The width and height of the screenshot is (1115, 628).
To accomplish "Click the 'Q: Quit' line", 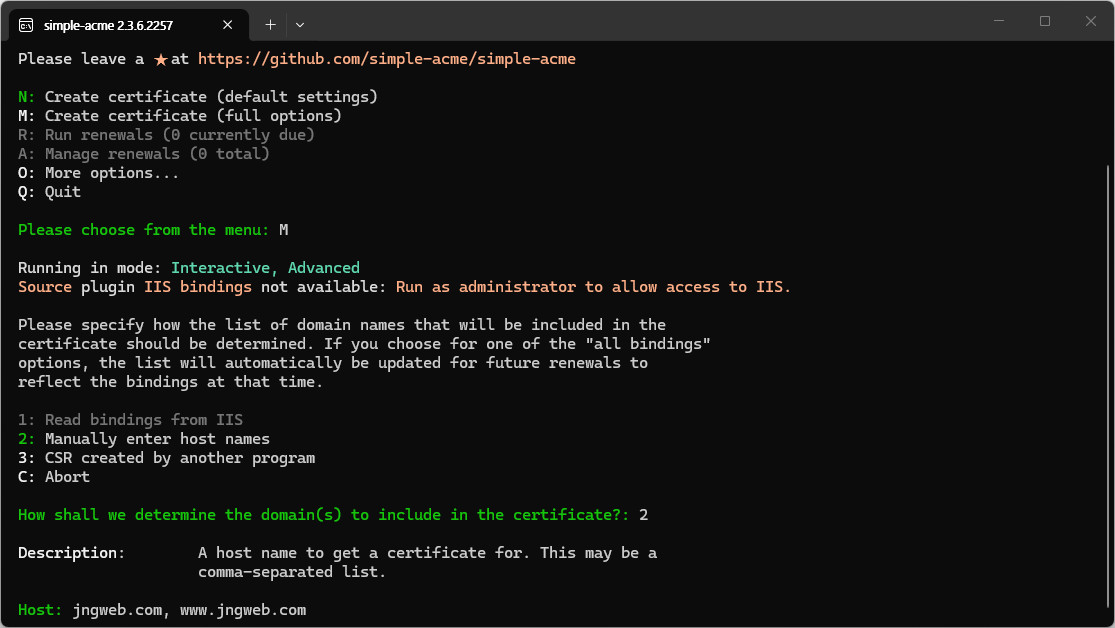I will [x=49, y=192].
